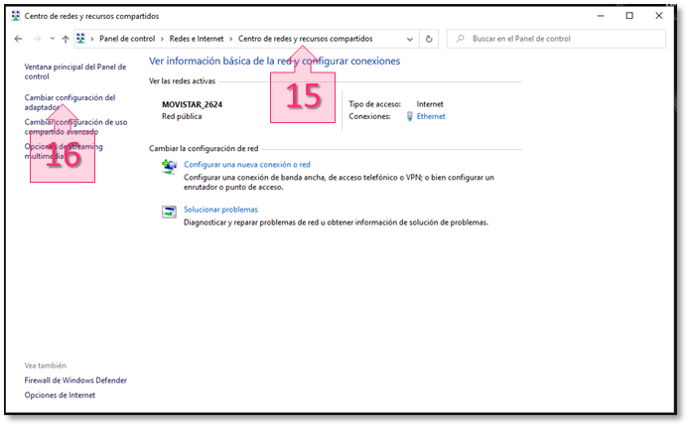The width and height of the screenshot is (690, 428).
Task: Click the troubleshooter icon
Action: [169, 212]
